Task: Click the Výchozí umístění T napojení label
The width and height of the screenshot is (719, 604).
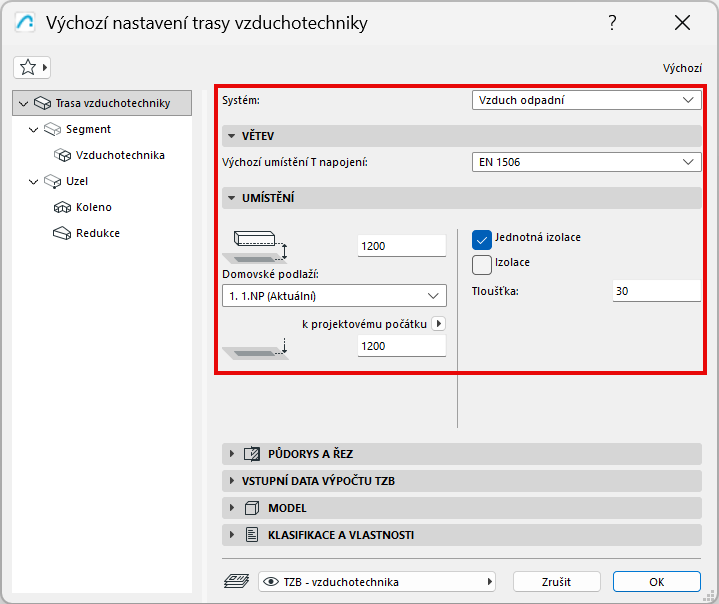Action: coord(295,162)
